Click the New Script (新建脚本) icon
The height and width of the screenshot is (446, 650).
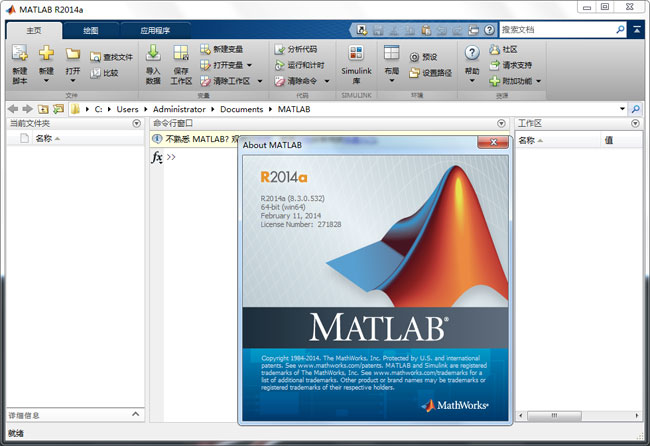(x=19, y=53)
